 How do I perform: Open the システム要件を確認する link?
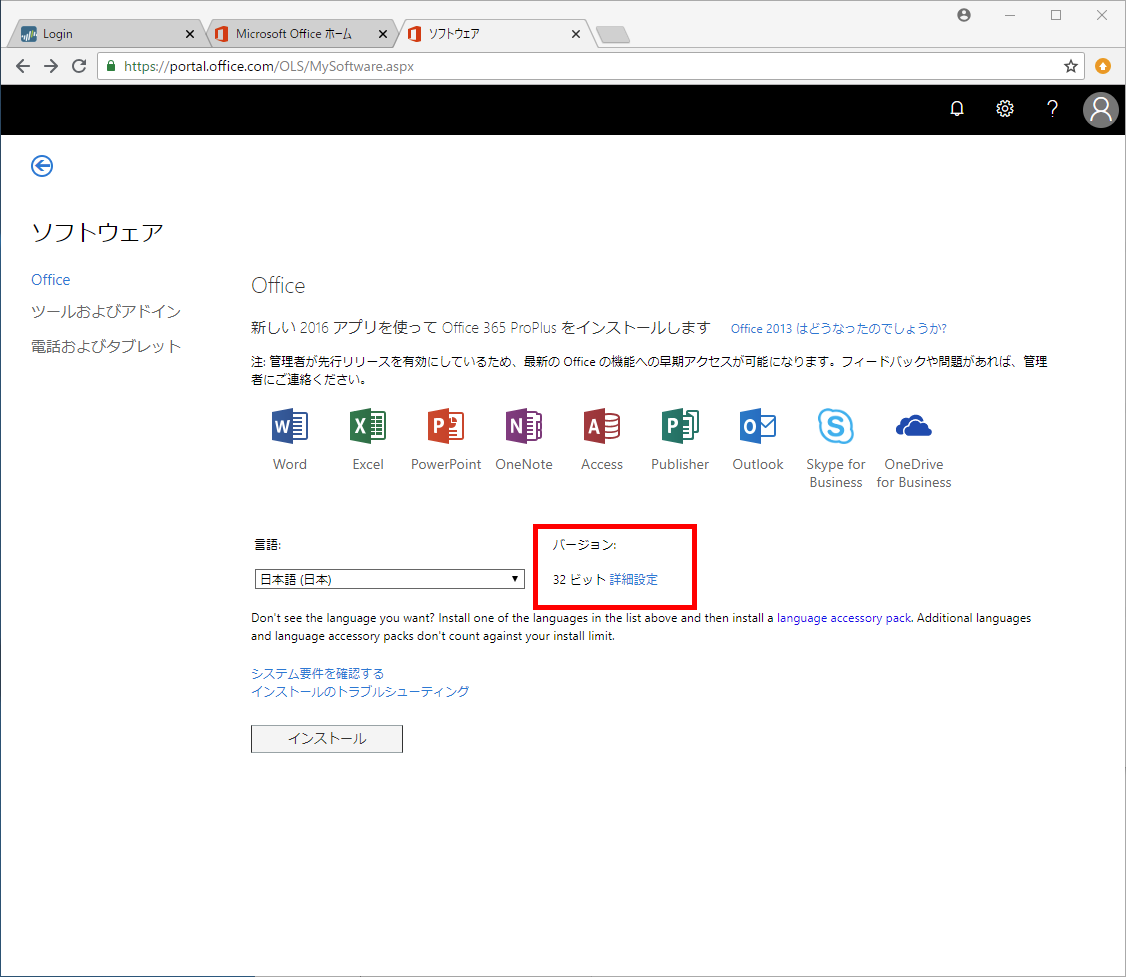click(x=317, y=673)
